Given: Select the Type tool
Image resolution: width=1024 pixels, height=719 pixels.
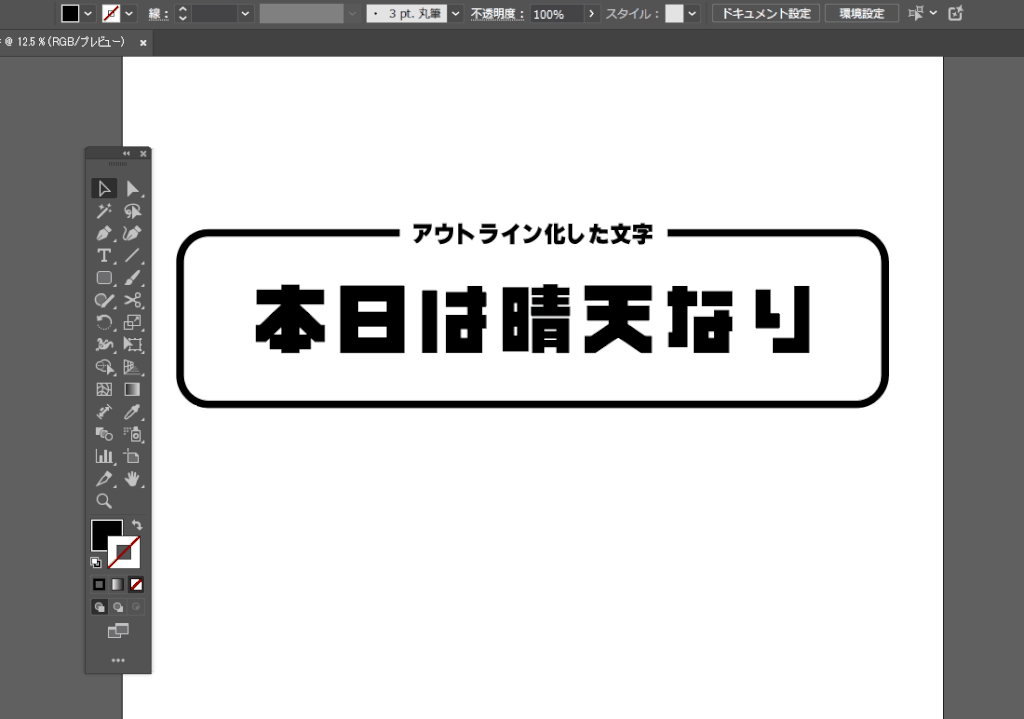Looking at the screenshot, I should point(104,255).
